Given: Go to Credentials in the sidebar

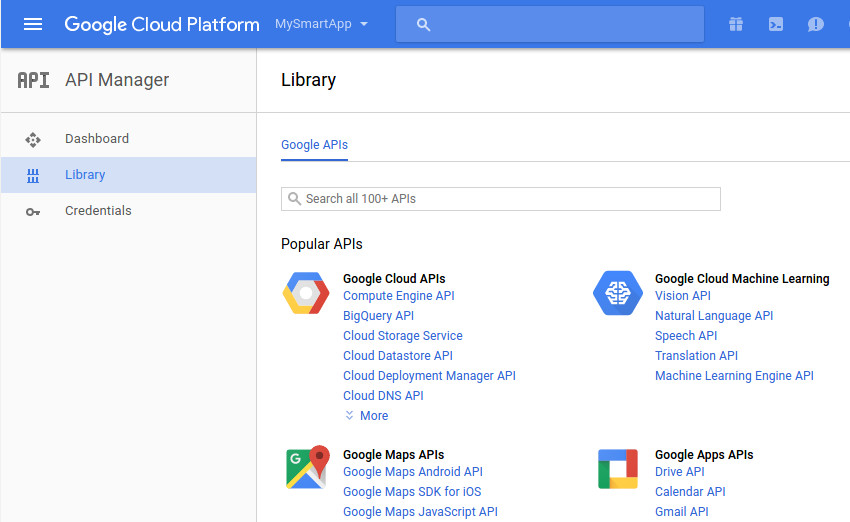Looking at the screenshot, I should coord(128,211).
